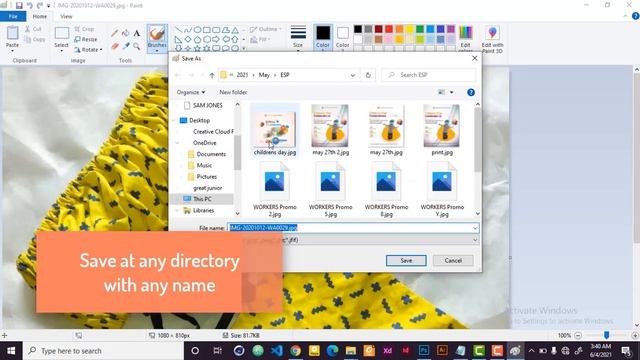
Task: Open the shape Outline dropdown
Action: click(266, 29)
